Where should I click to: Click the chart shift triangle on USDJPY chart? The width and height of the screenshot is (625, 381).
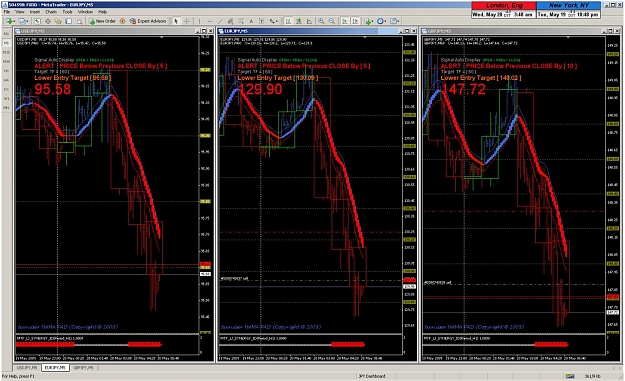(x=161, y=37)
